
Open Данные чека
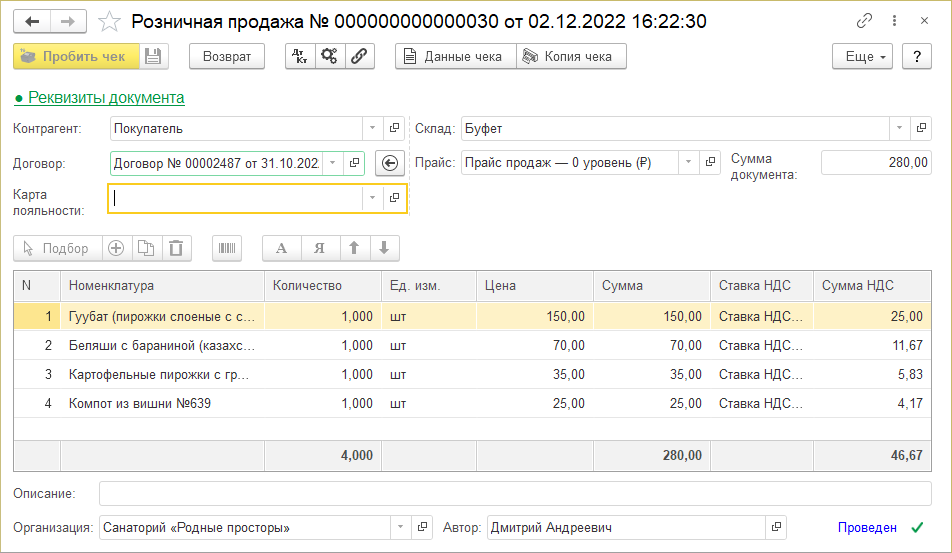(454, 57)
